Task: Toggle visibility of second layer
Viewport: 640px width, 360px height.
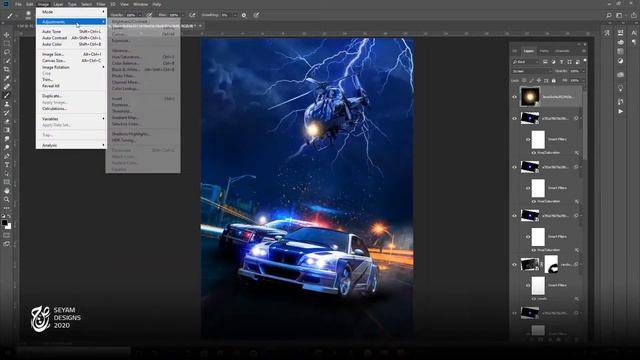Action: coord(514,118)
